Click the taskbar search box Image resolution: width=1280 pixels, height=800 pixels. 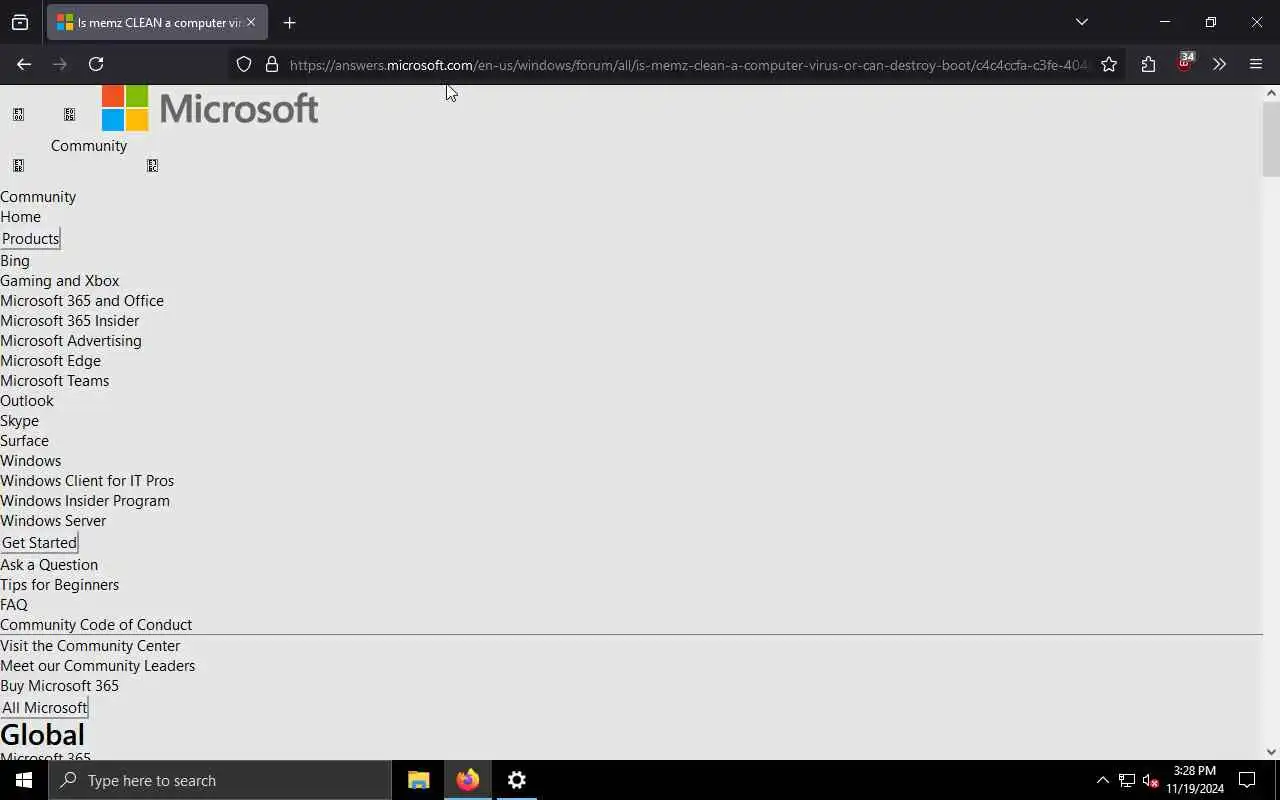[220, 780]
